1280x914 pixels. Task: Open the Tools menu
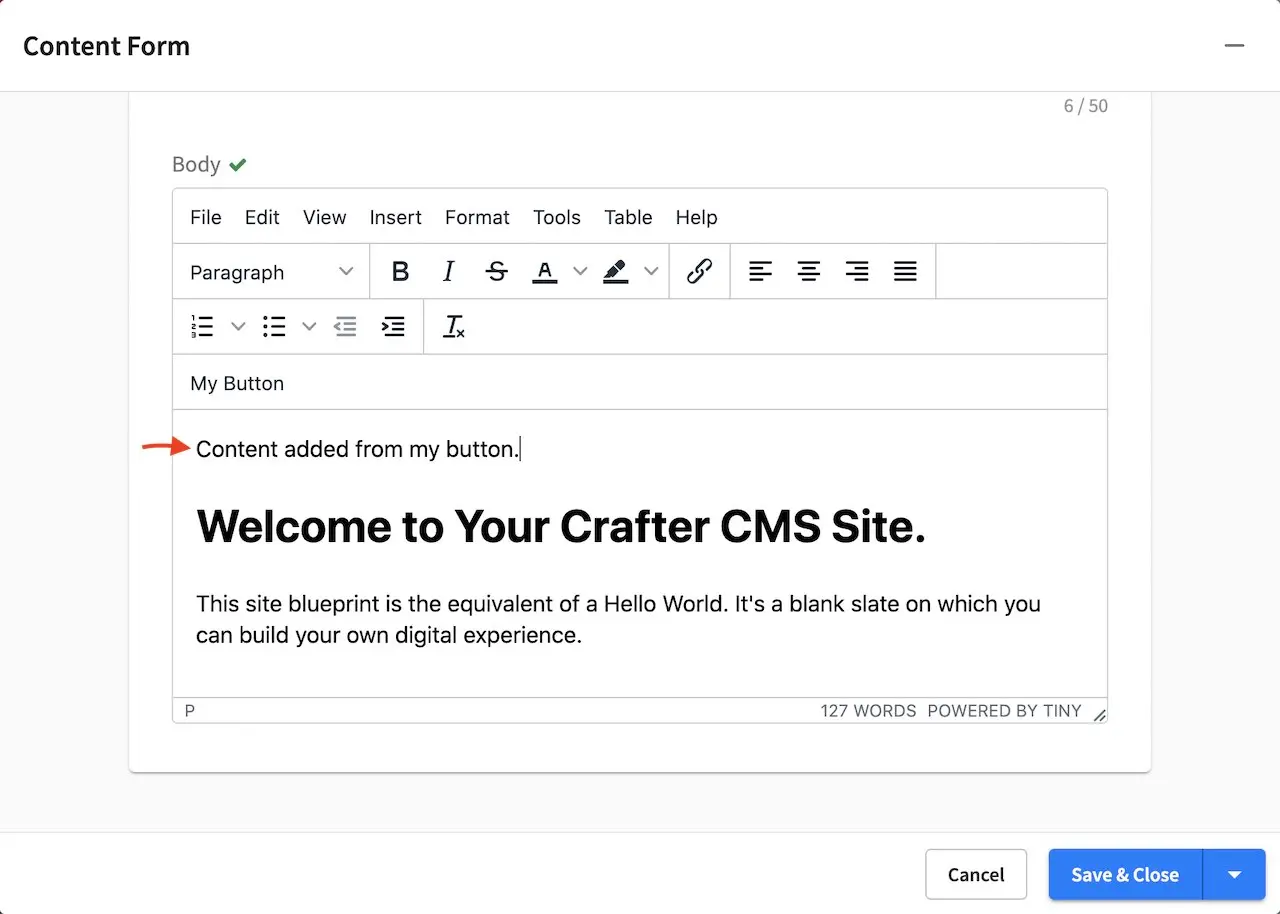[557, 217]
